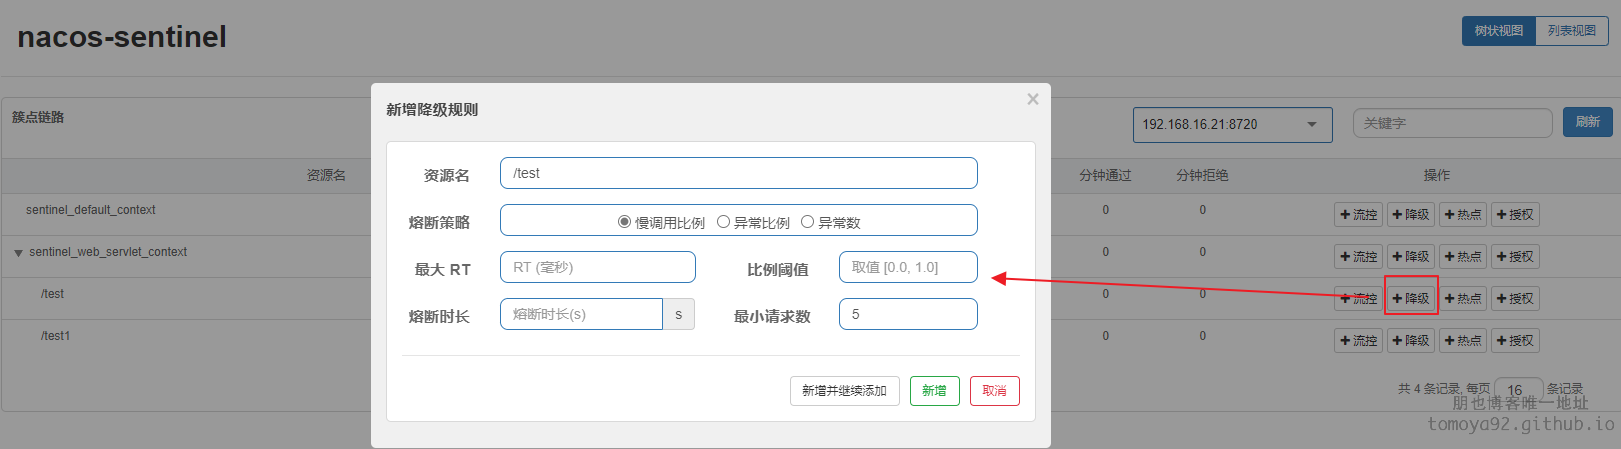1621x449 pixels.
Task: Click the green 新增 button
Action: [935, 390]
